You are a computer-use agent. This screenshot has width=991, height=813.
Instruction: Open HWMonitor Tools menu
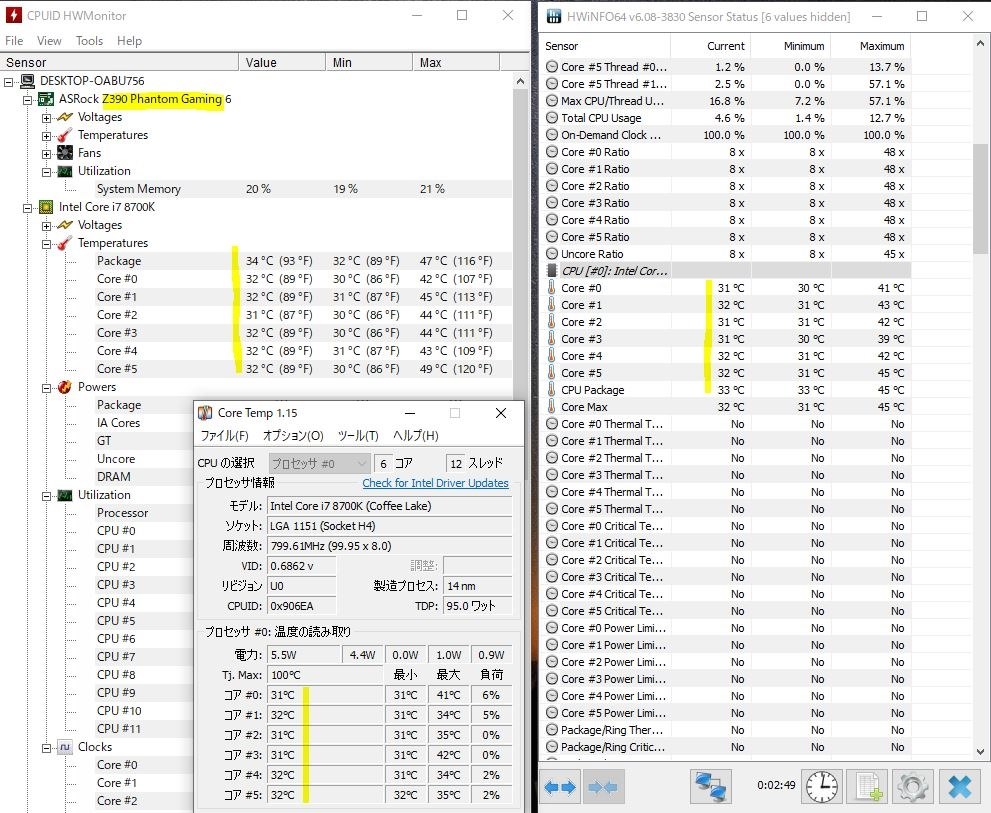89,40
